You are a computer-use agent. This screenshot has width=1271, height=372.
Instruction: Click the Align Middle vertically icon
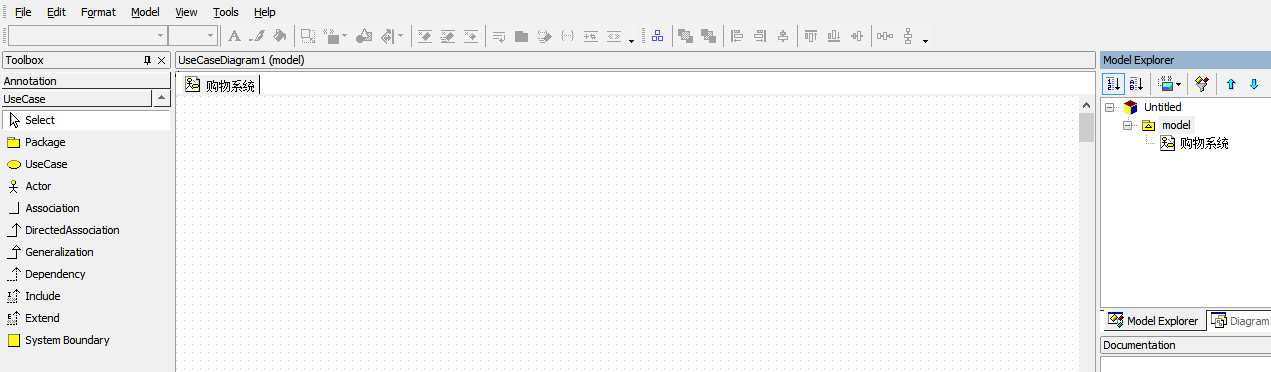coord(857,36)
